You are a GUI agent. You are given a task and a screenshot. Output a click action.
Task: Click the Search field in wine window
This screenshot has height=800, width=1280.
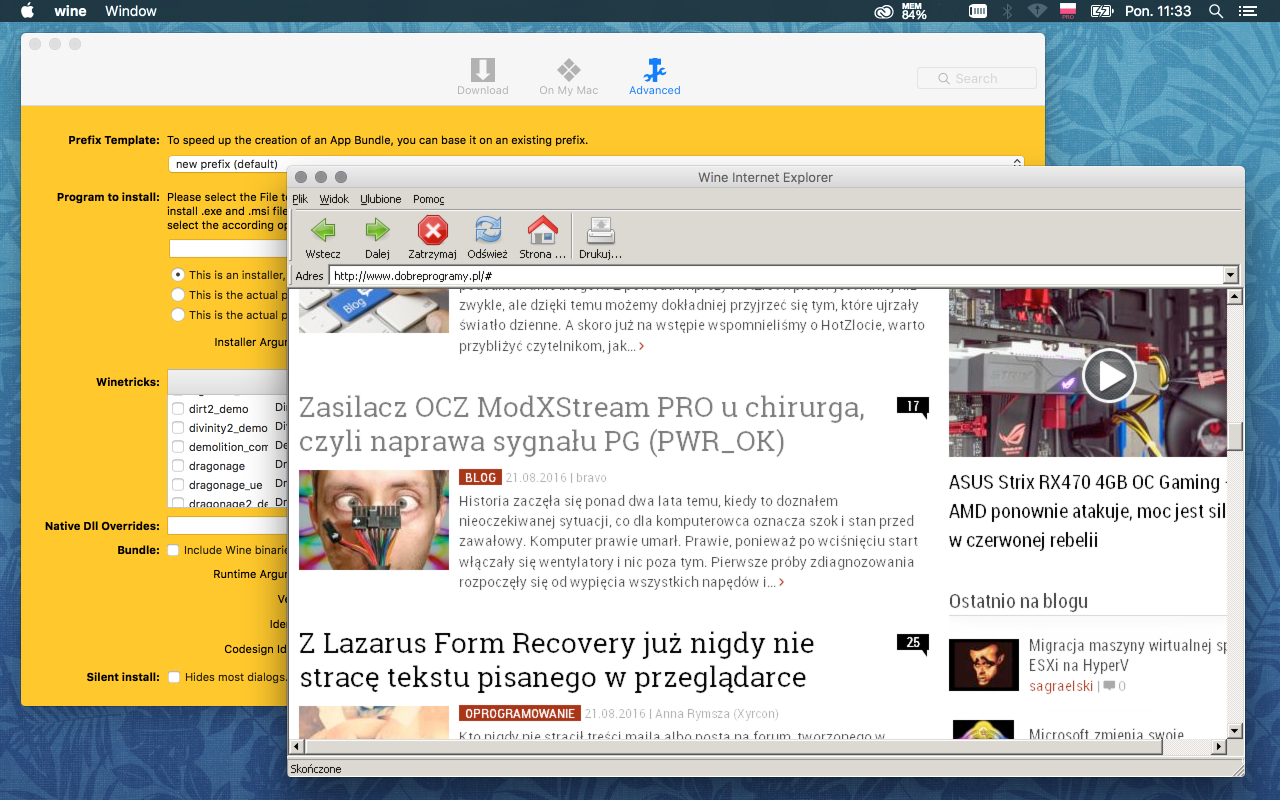point(976,78)
